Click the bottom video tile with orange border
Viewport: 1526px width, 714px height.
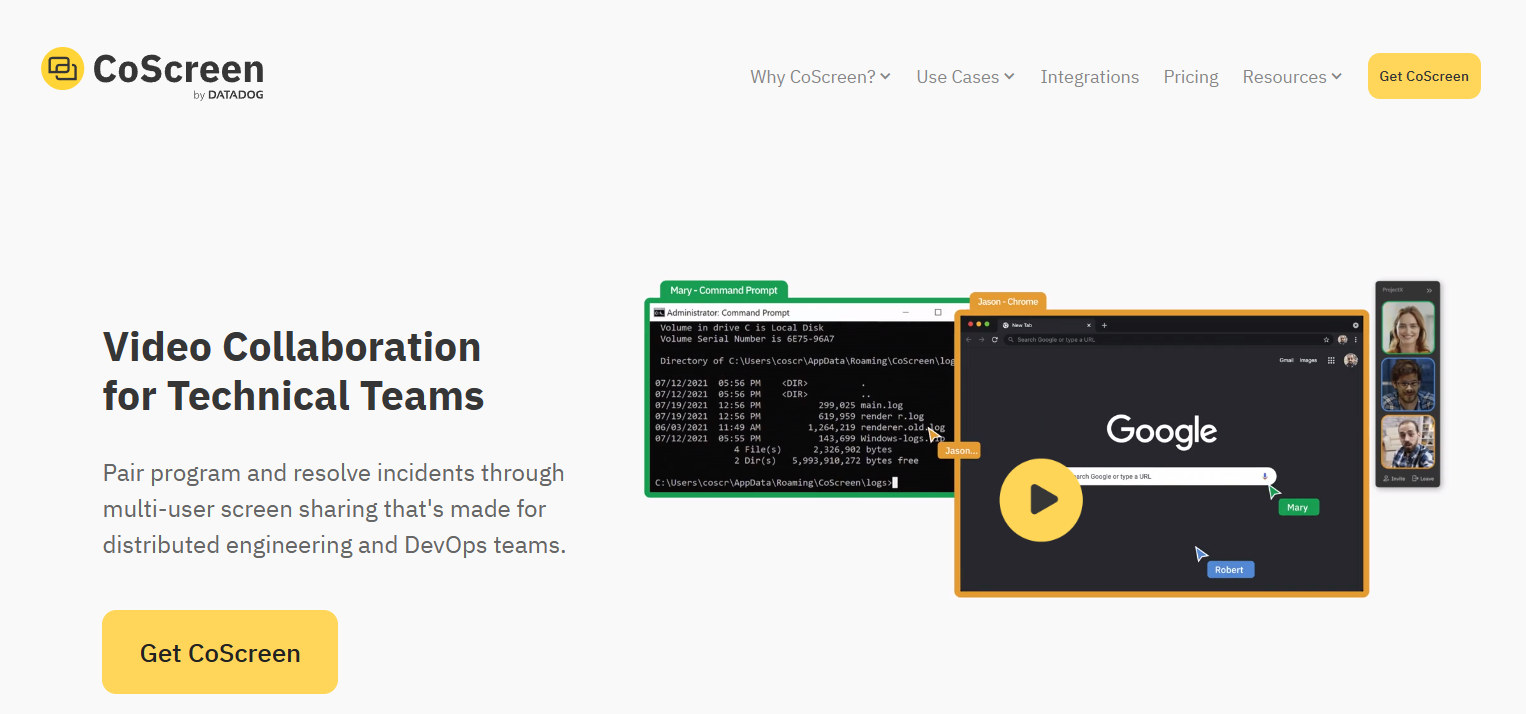[1408, 442]
